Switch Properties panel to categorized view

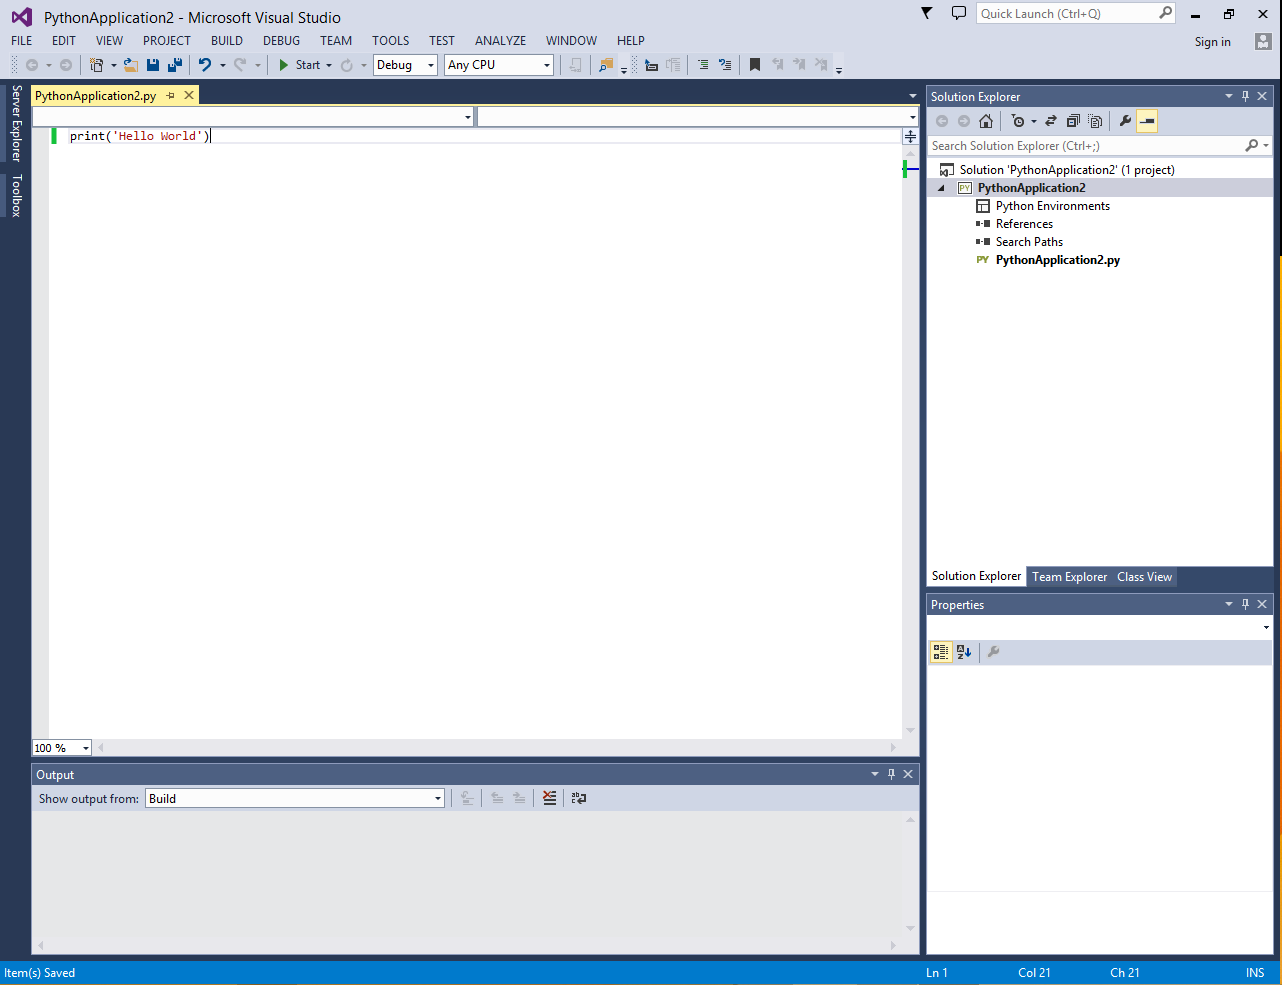point(940,652)
